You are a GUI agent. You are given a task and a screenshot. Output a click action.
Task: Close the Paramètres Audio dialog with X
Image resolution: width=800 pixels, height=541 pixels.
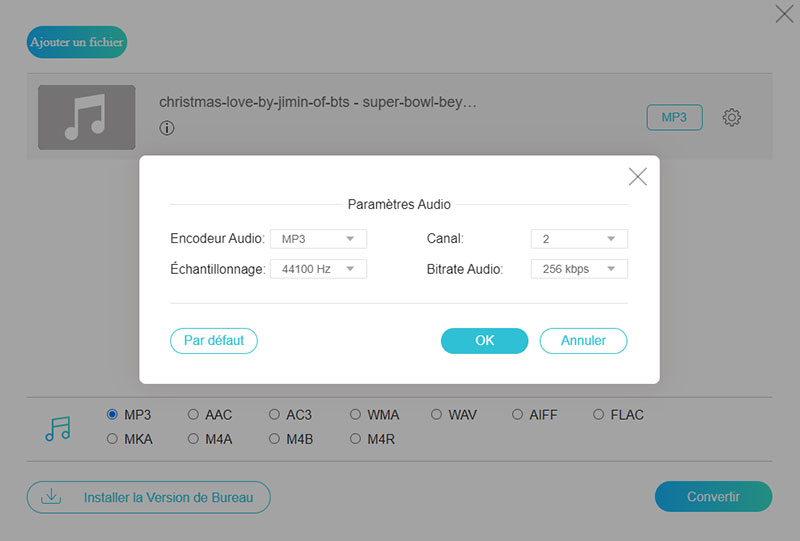coord(637,177)
